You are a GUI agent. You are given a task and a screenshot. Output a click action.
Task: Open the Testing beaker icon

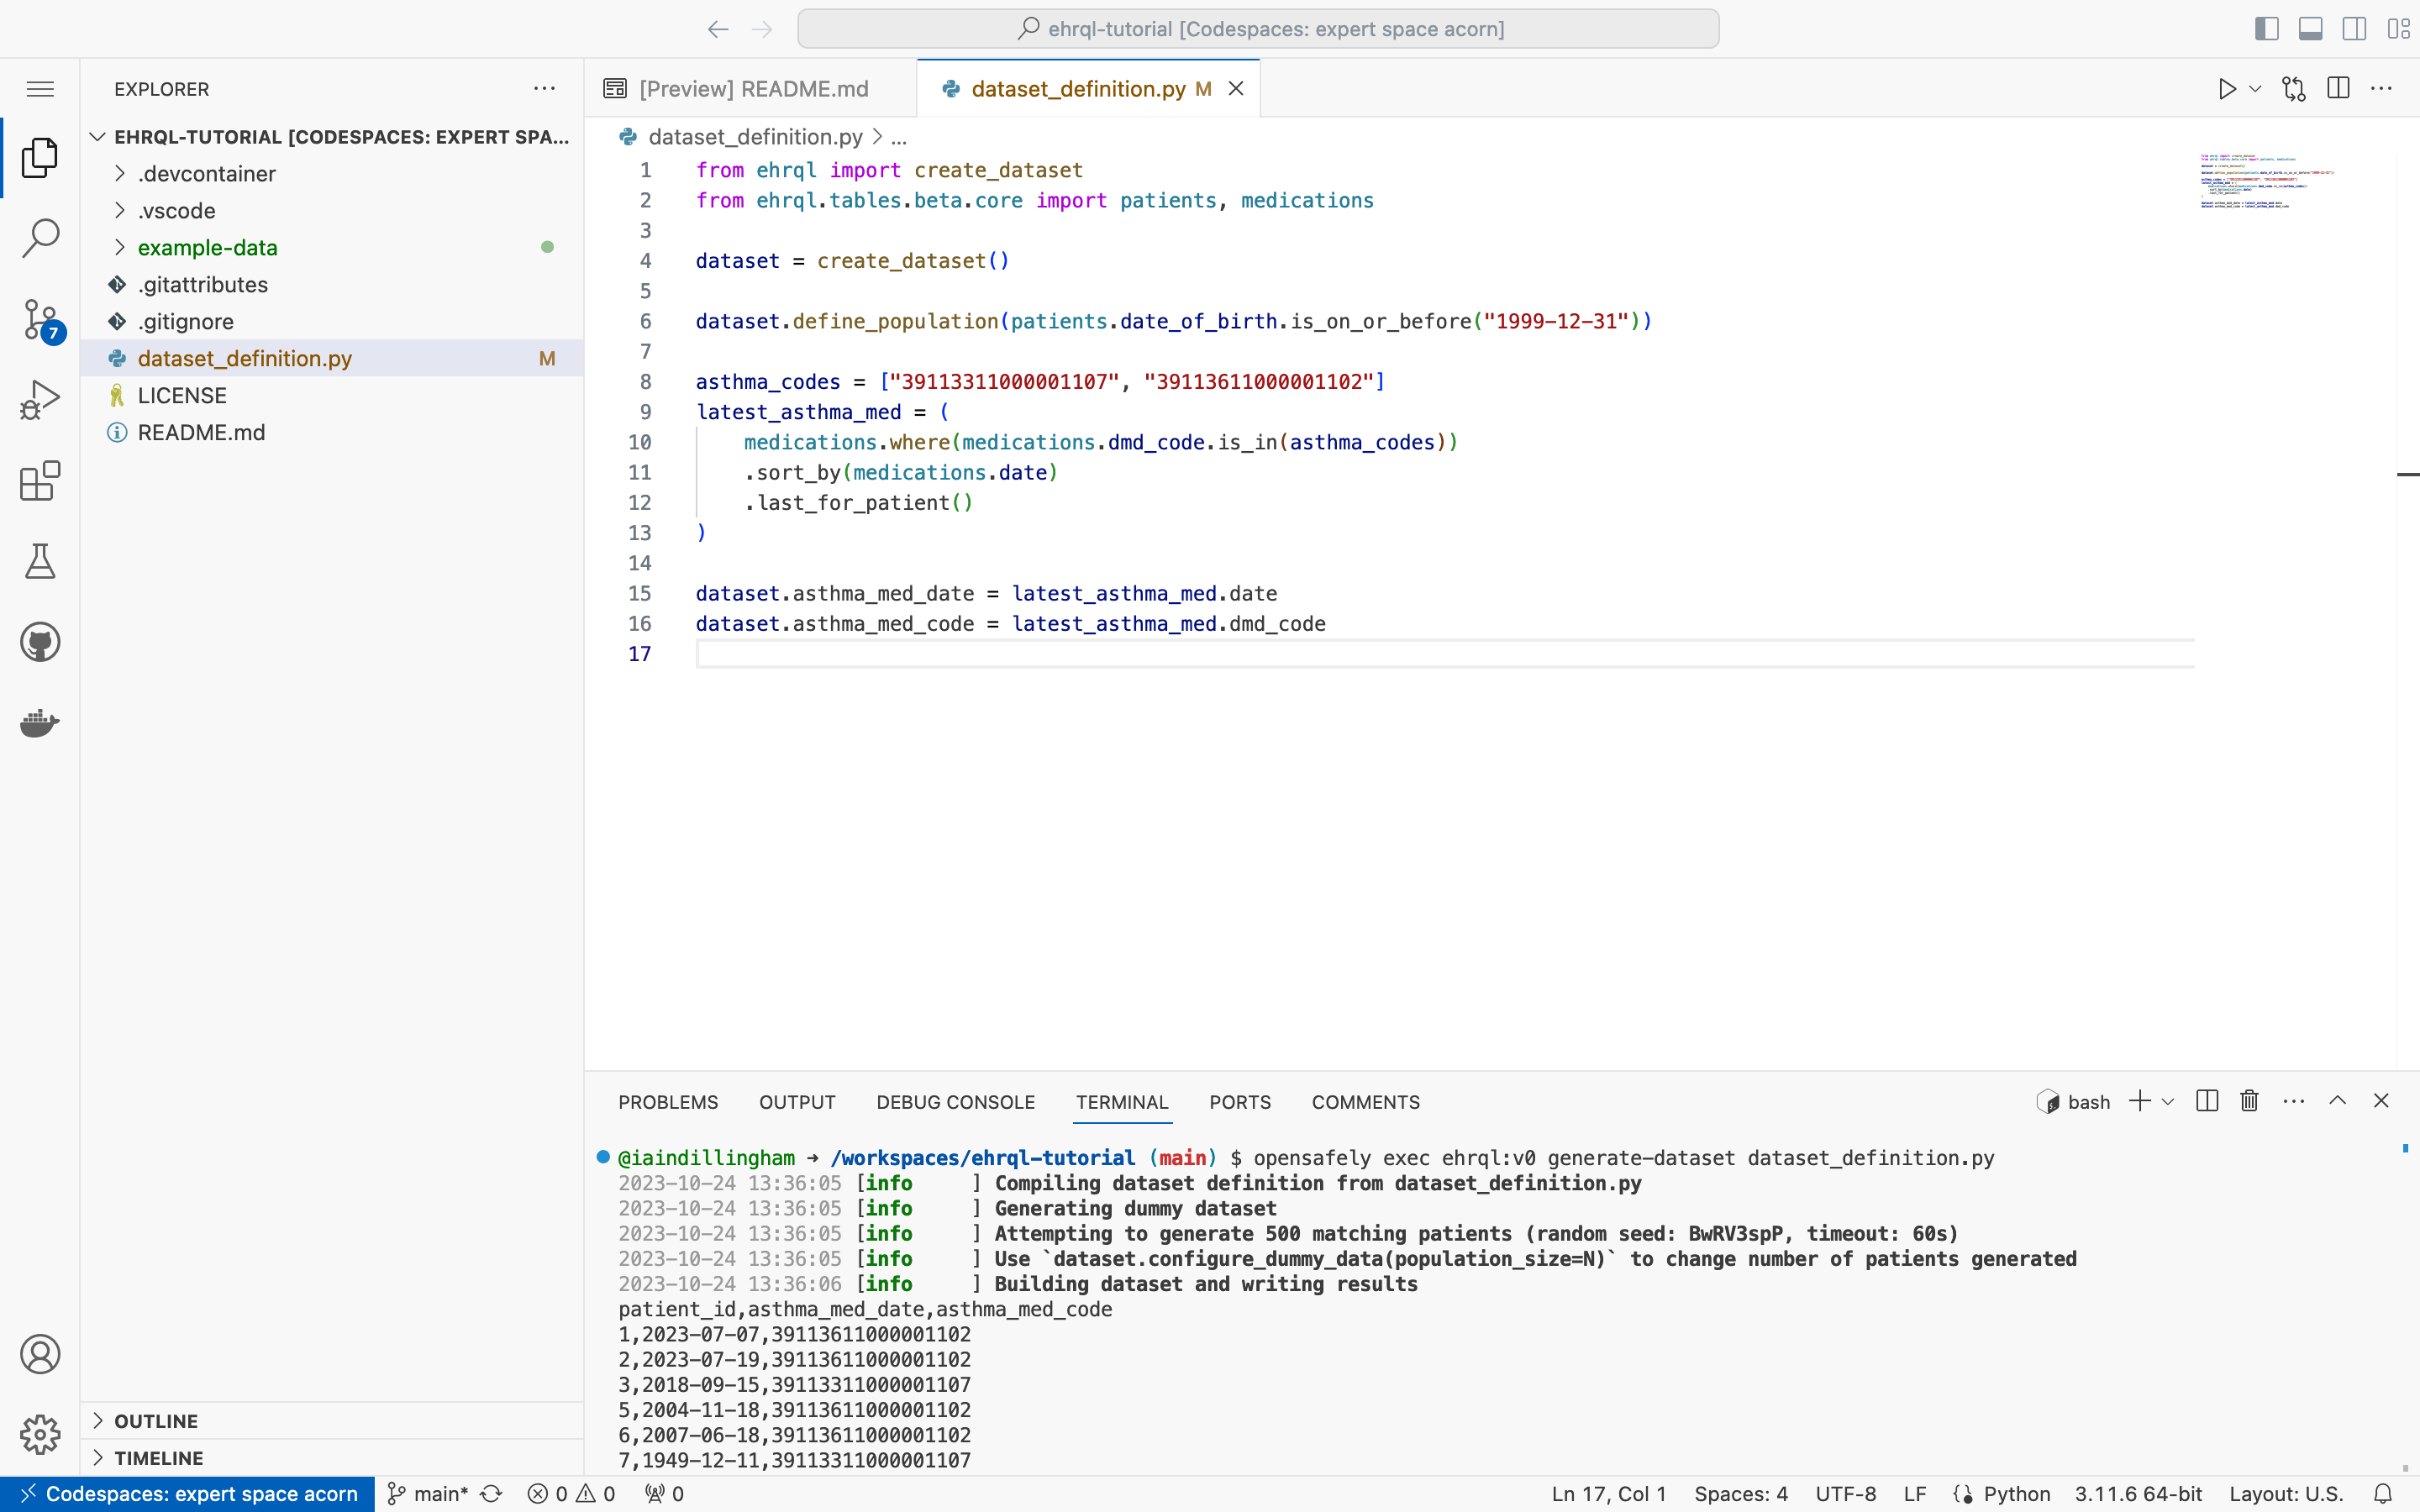pos(40,561)
